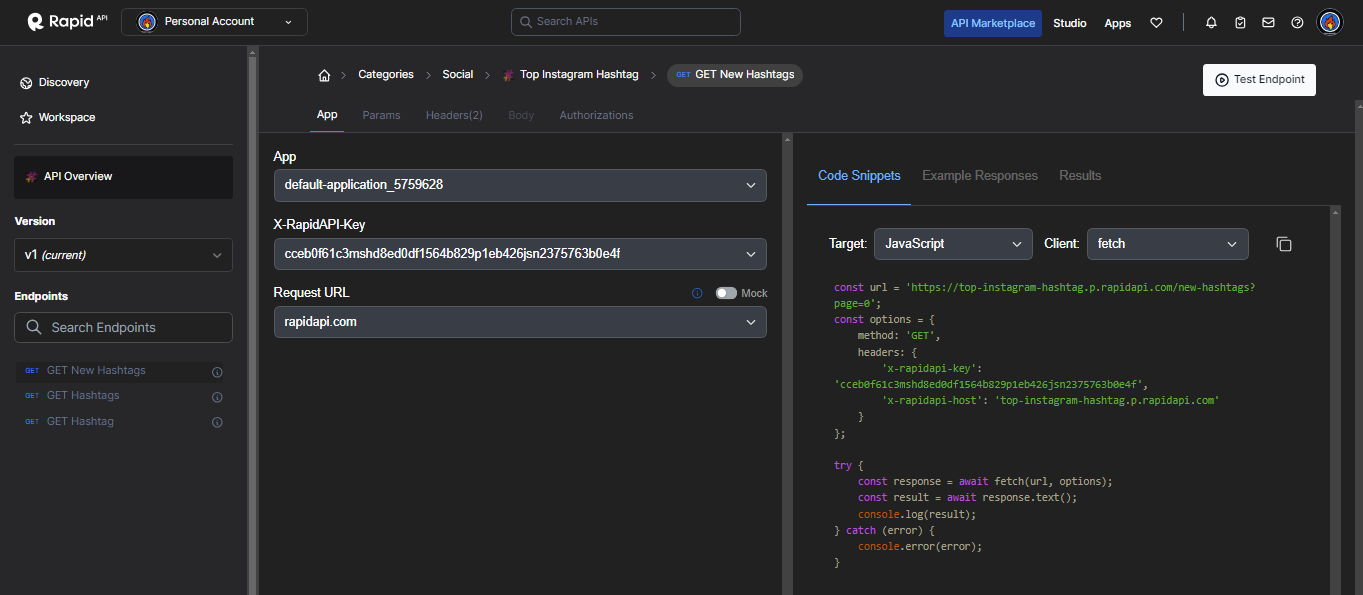Click the magnifier in Search APIs
The image size is (1363, 595).
tap(526, 22)
